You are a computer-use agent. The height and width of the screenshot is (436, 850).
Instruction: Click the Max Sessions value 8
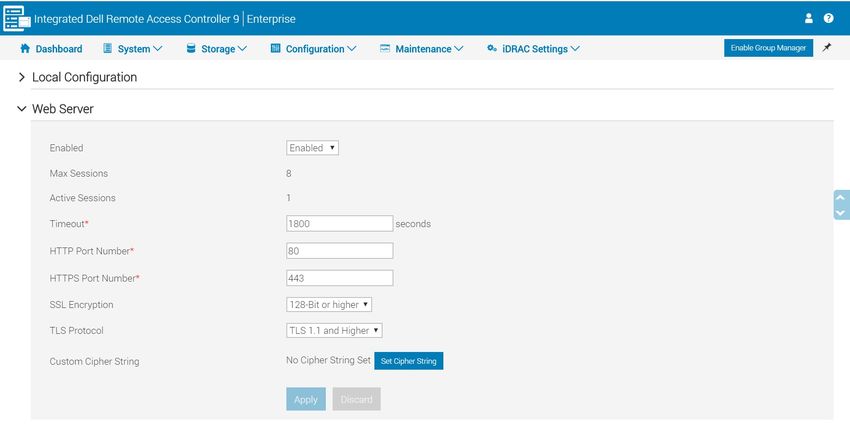pyautogui.click(x=289, y=174)
